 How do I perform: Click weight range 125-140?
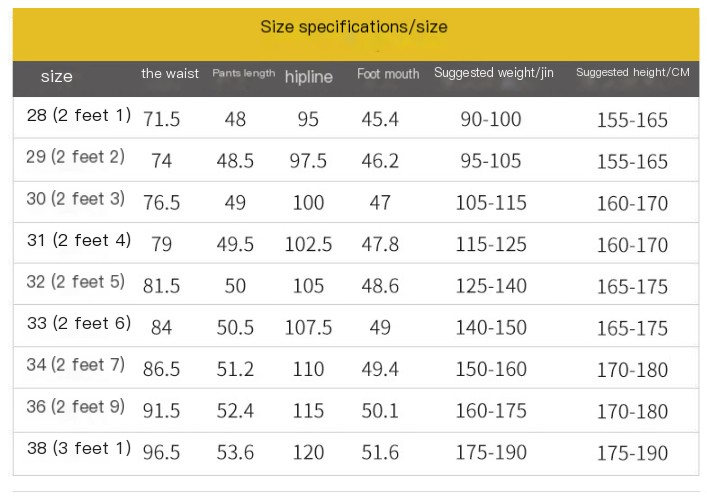[x=491, y=286]
